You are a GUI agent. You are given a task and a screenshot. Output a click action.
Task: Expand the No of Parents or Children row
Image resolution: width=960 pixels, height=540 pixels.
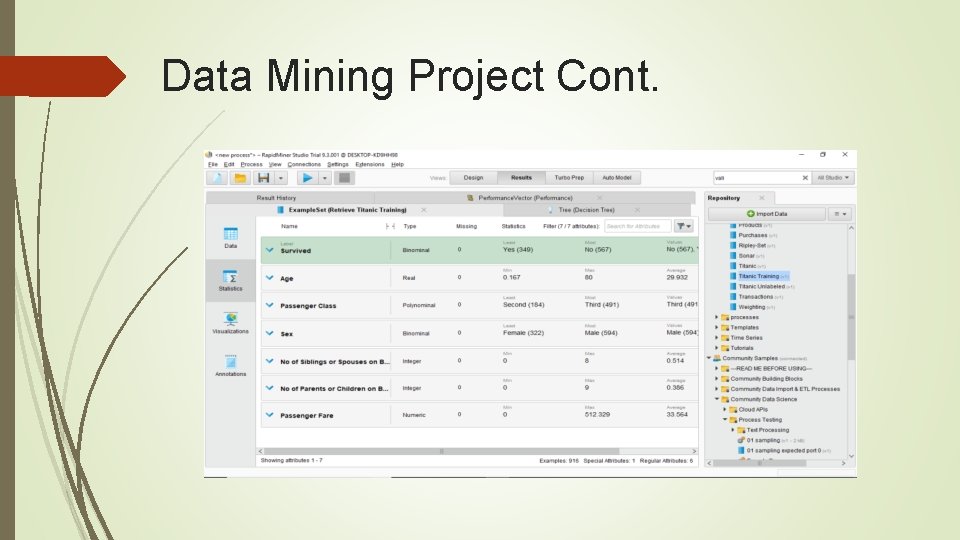tap(269, 388)
